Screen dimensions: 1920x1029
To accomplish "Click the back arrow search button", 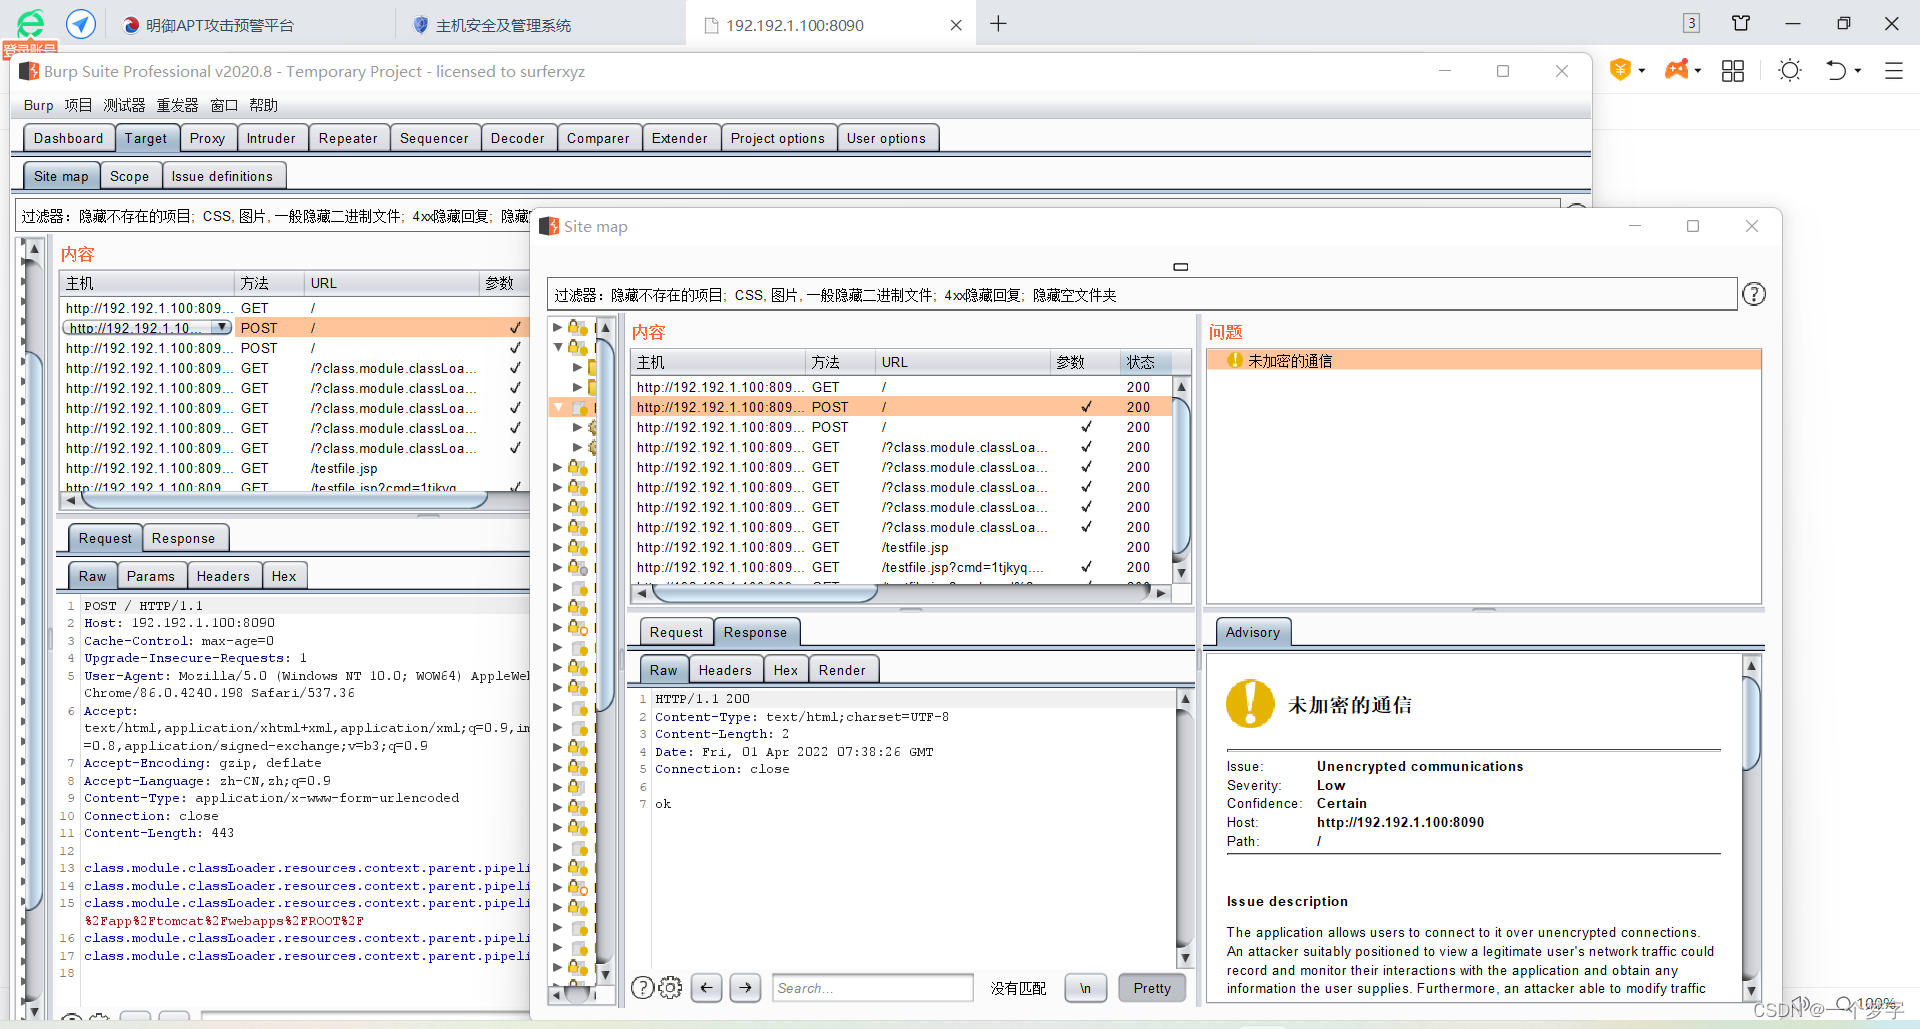I will pos(706,988).
